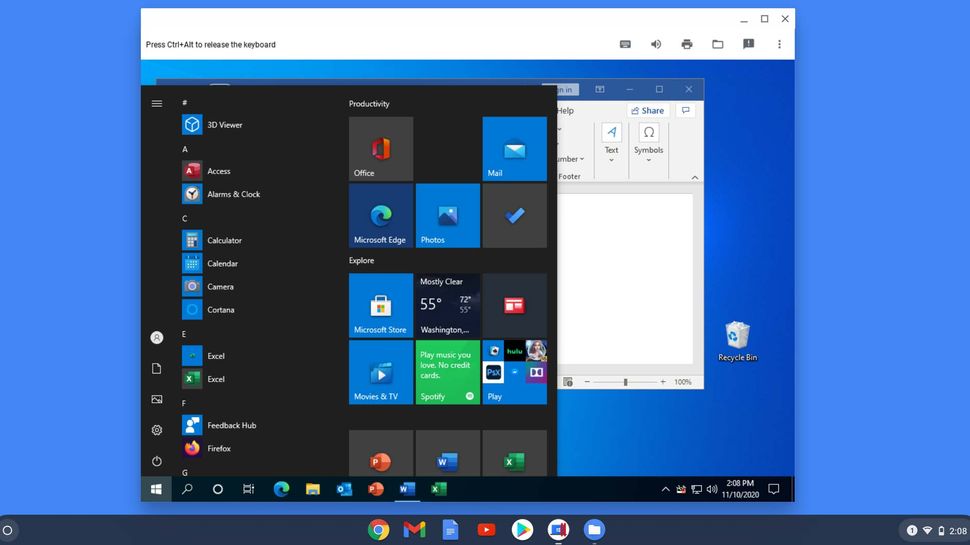This screenshot has height=545, width=970.
Task: Click the Cortana circle on taskbar
Action: coord(218,489)
